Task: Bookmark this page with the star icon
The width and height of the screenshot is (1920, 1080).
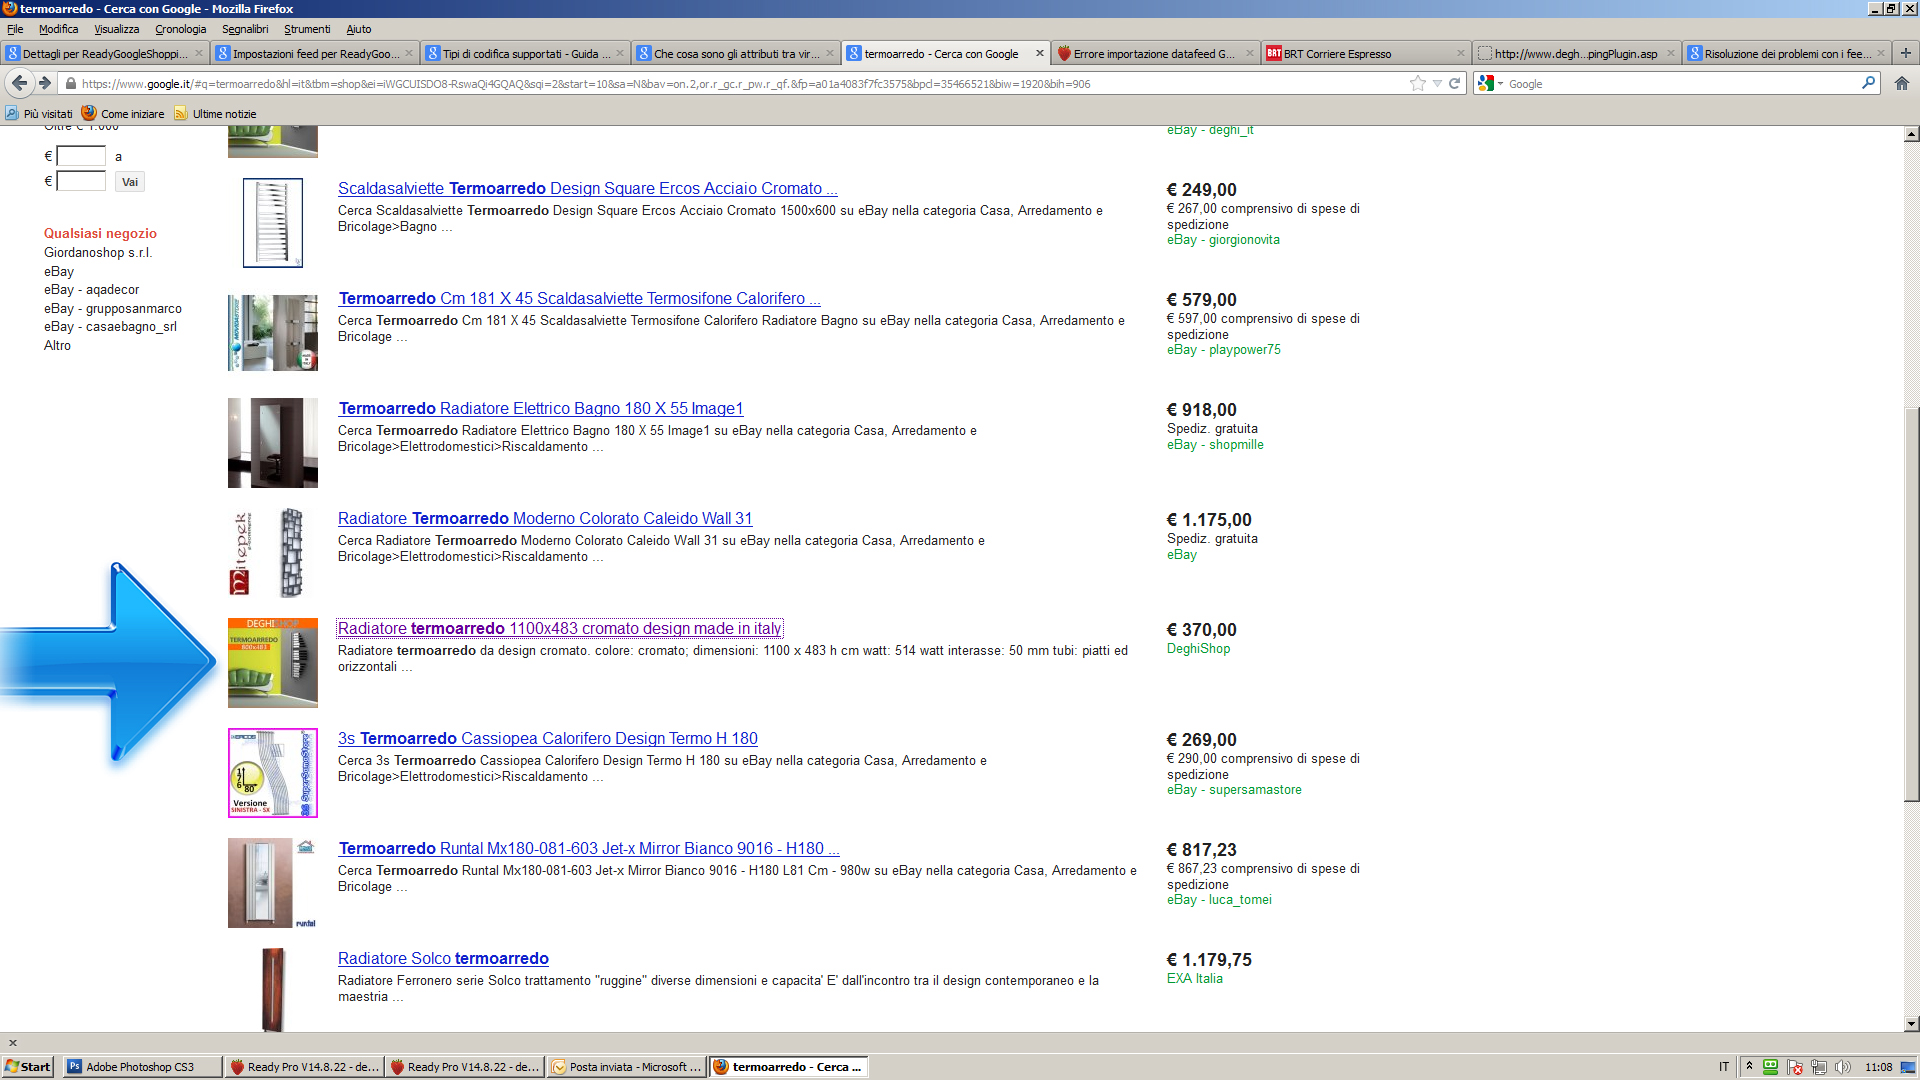Action: click(x=1417, y=83)
